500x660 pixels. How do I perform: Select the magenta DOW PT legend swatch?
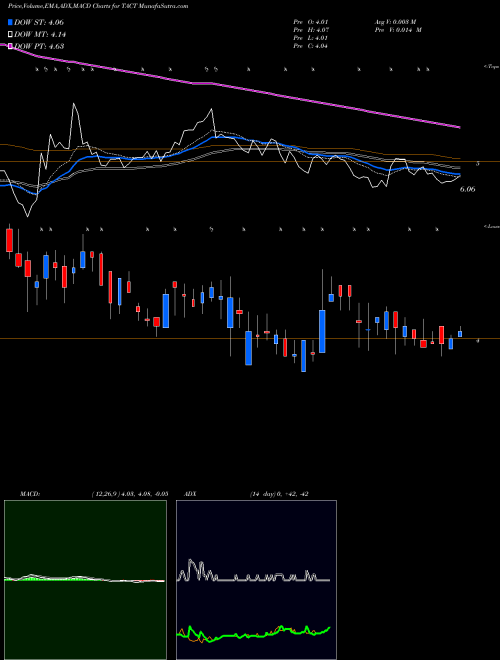[11, 46]
